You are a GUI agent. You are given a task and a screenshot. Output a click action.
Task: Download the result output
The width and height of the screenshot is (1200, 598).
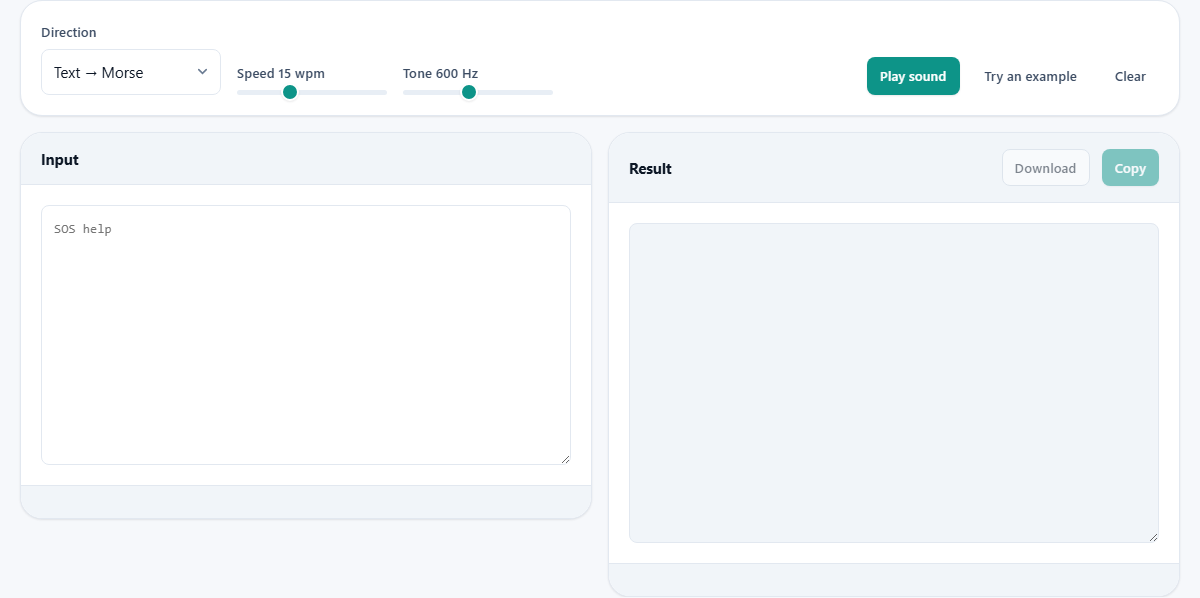click(x=1045, y=168)
